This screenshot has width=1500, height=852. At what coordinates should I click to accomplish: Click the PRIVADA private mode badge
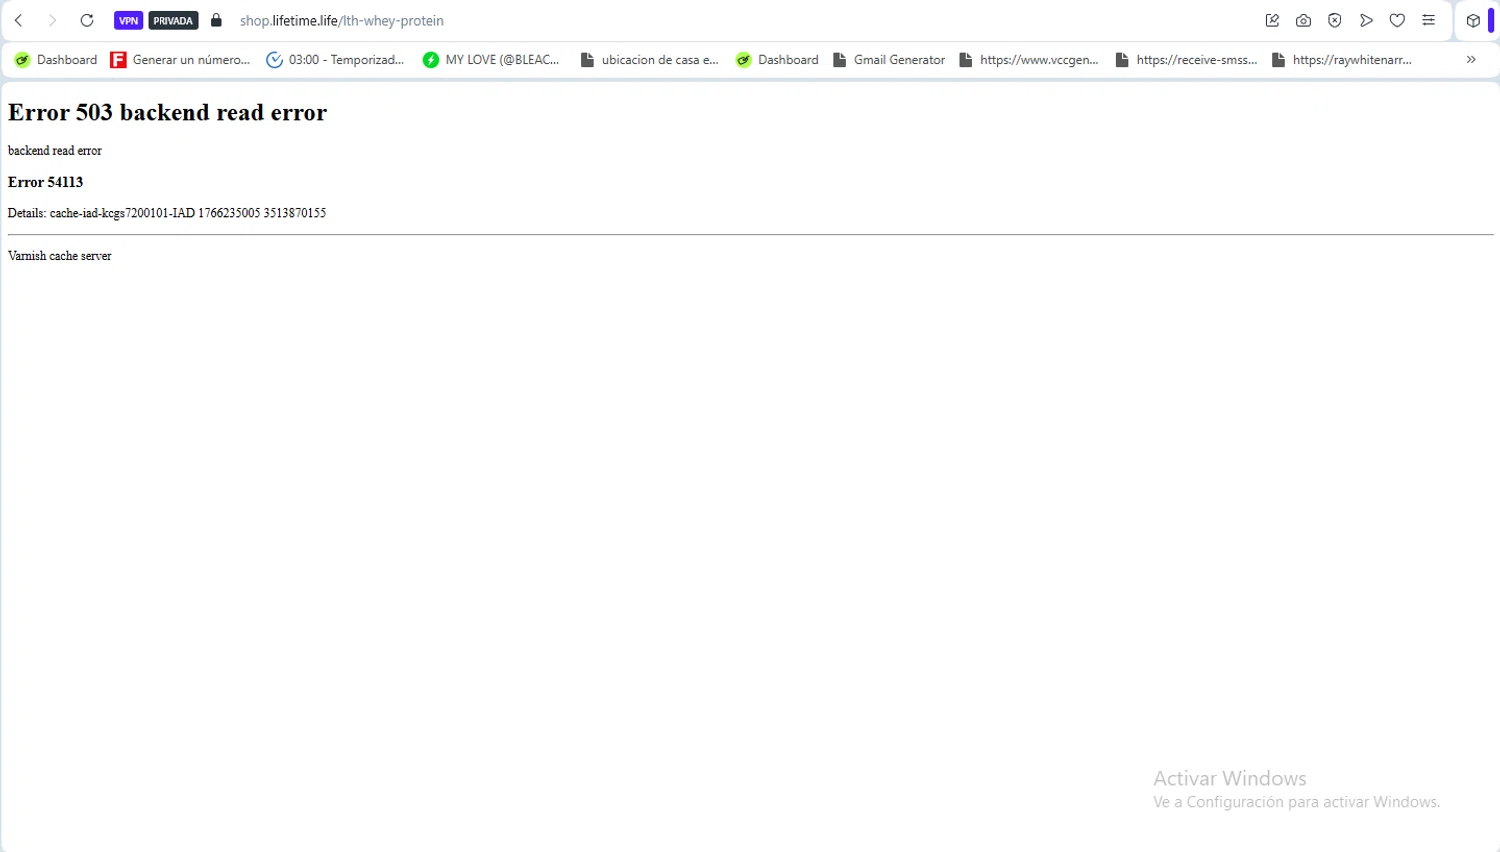(x=173, y=20)
